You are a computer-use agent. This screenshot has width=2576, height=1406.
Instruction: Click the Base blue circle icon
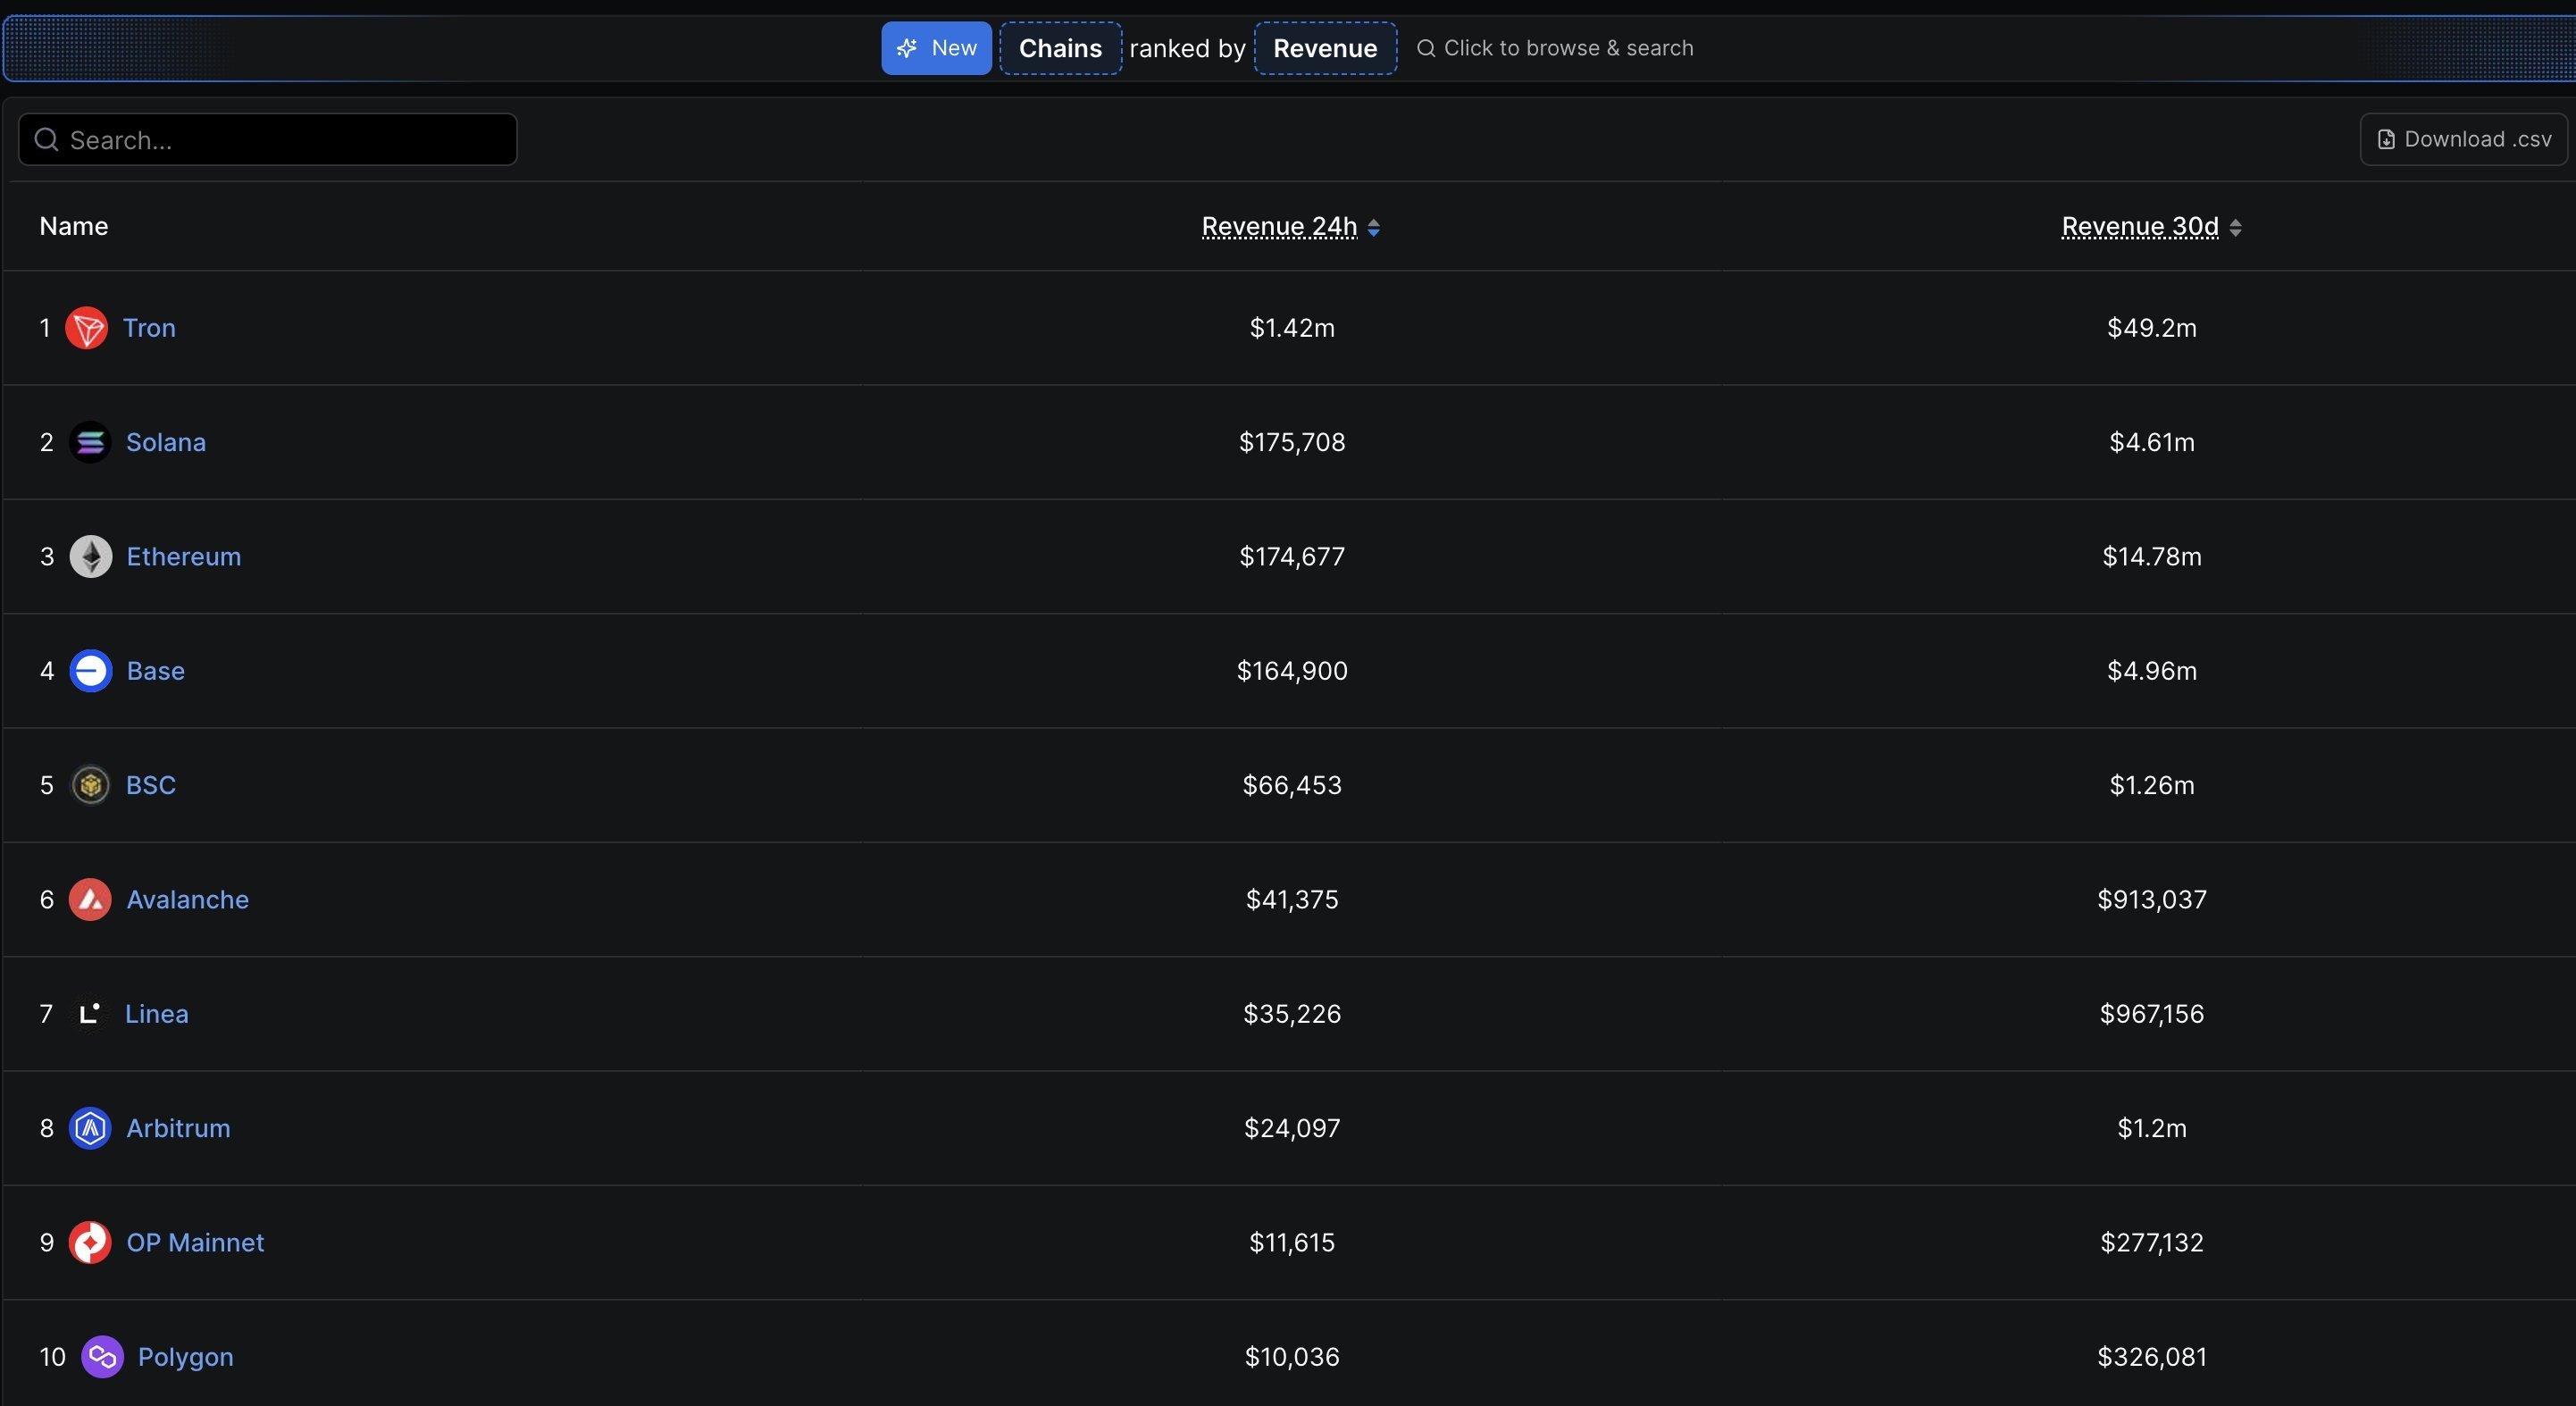click(90, 670)
